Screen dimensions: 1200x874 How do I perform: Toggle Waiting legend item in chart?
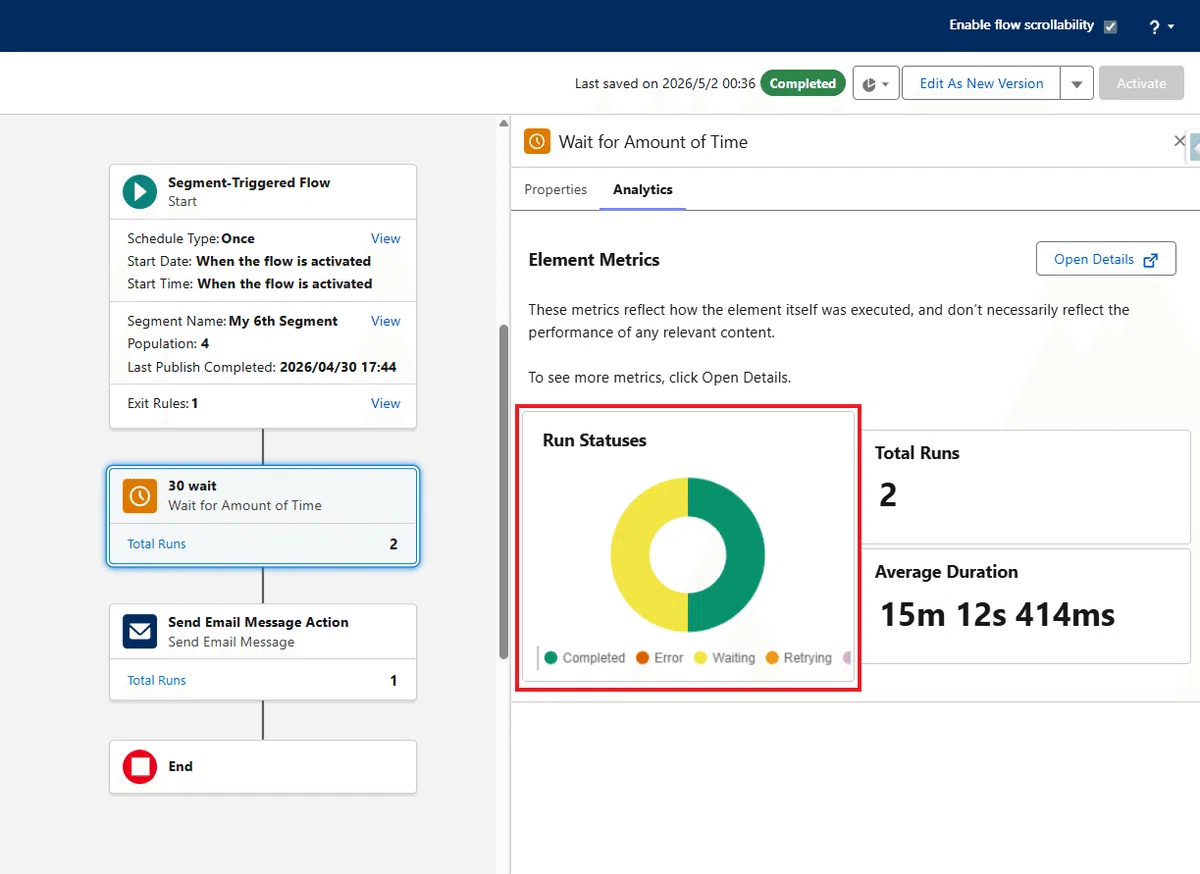[725, 658]
